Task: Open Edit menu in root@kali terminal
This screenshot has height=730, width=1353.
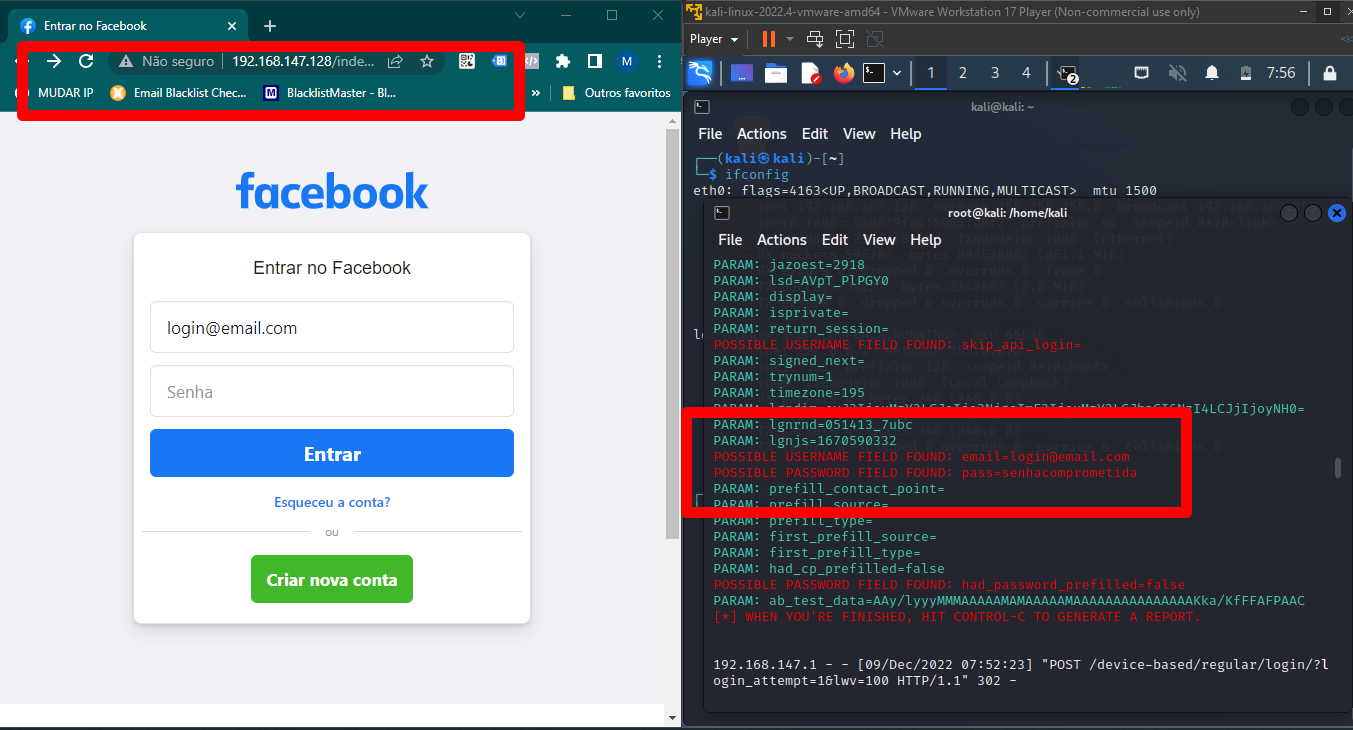Action: pos(835,240)
